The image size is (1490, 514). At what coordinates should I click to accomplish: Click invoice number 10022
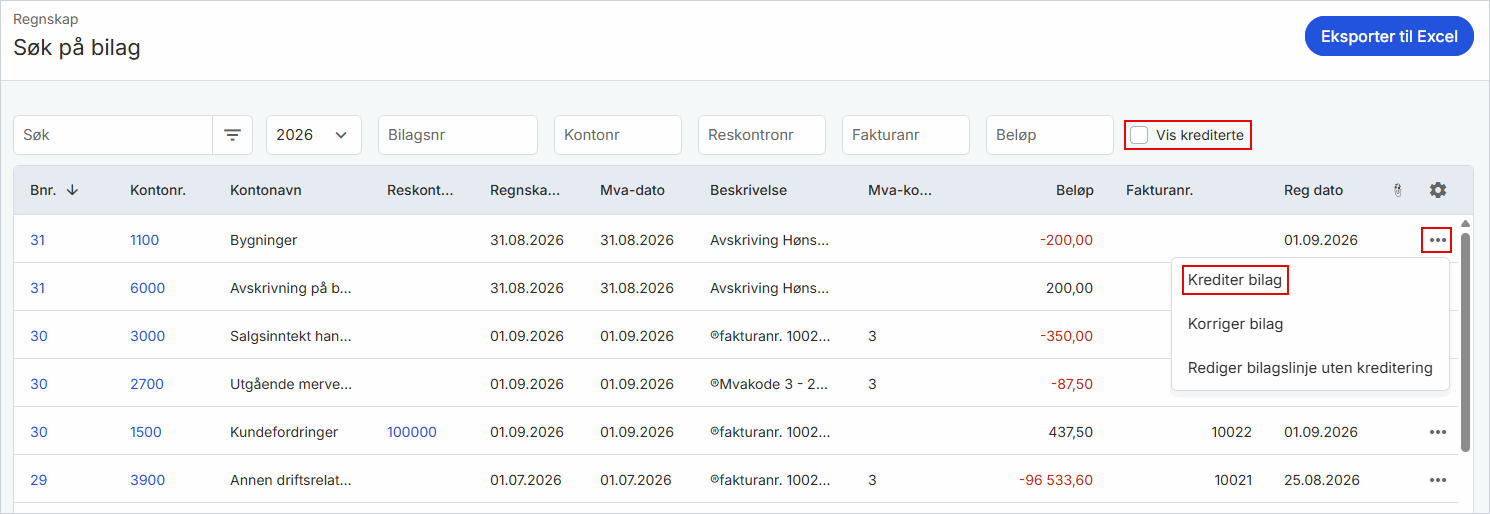(x=1233, y=432)
